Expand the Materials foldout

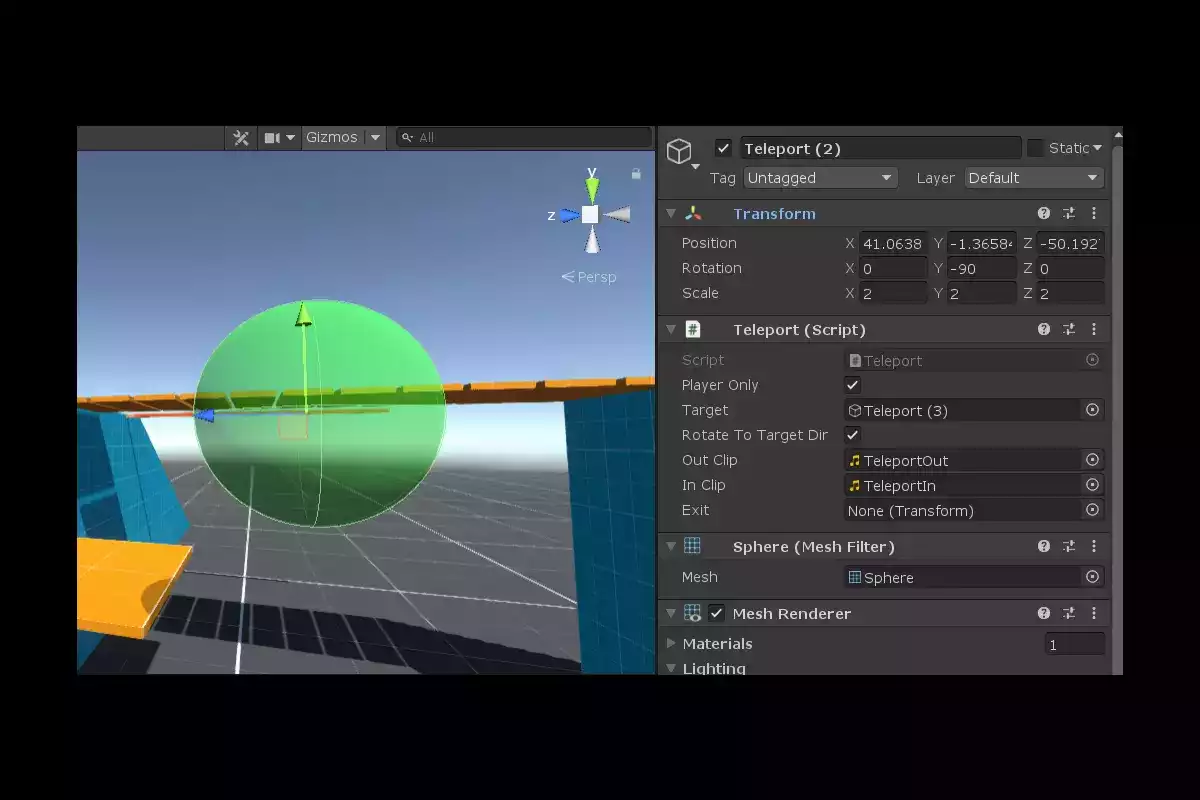[x=672, y=644]
